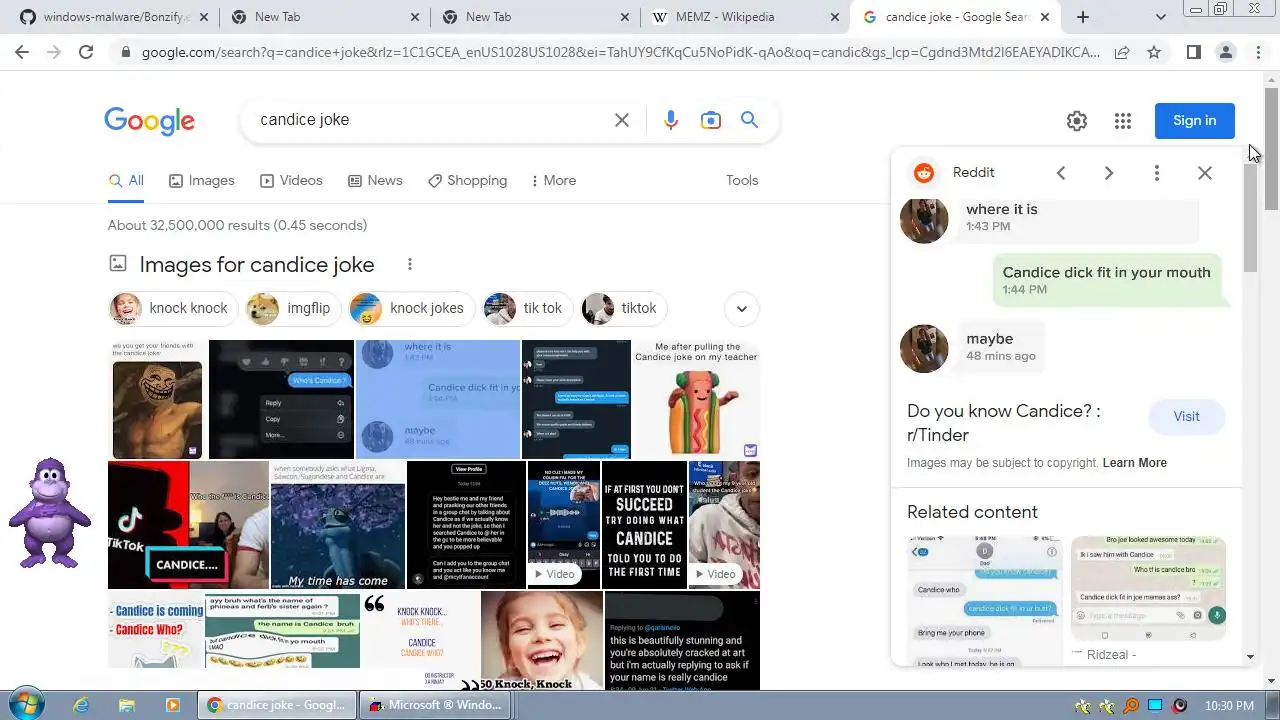The height and width of the screenshot is (720, 1280).
Task: Bookmark this page with the star icon
Action: (1154, 52)
